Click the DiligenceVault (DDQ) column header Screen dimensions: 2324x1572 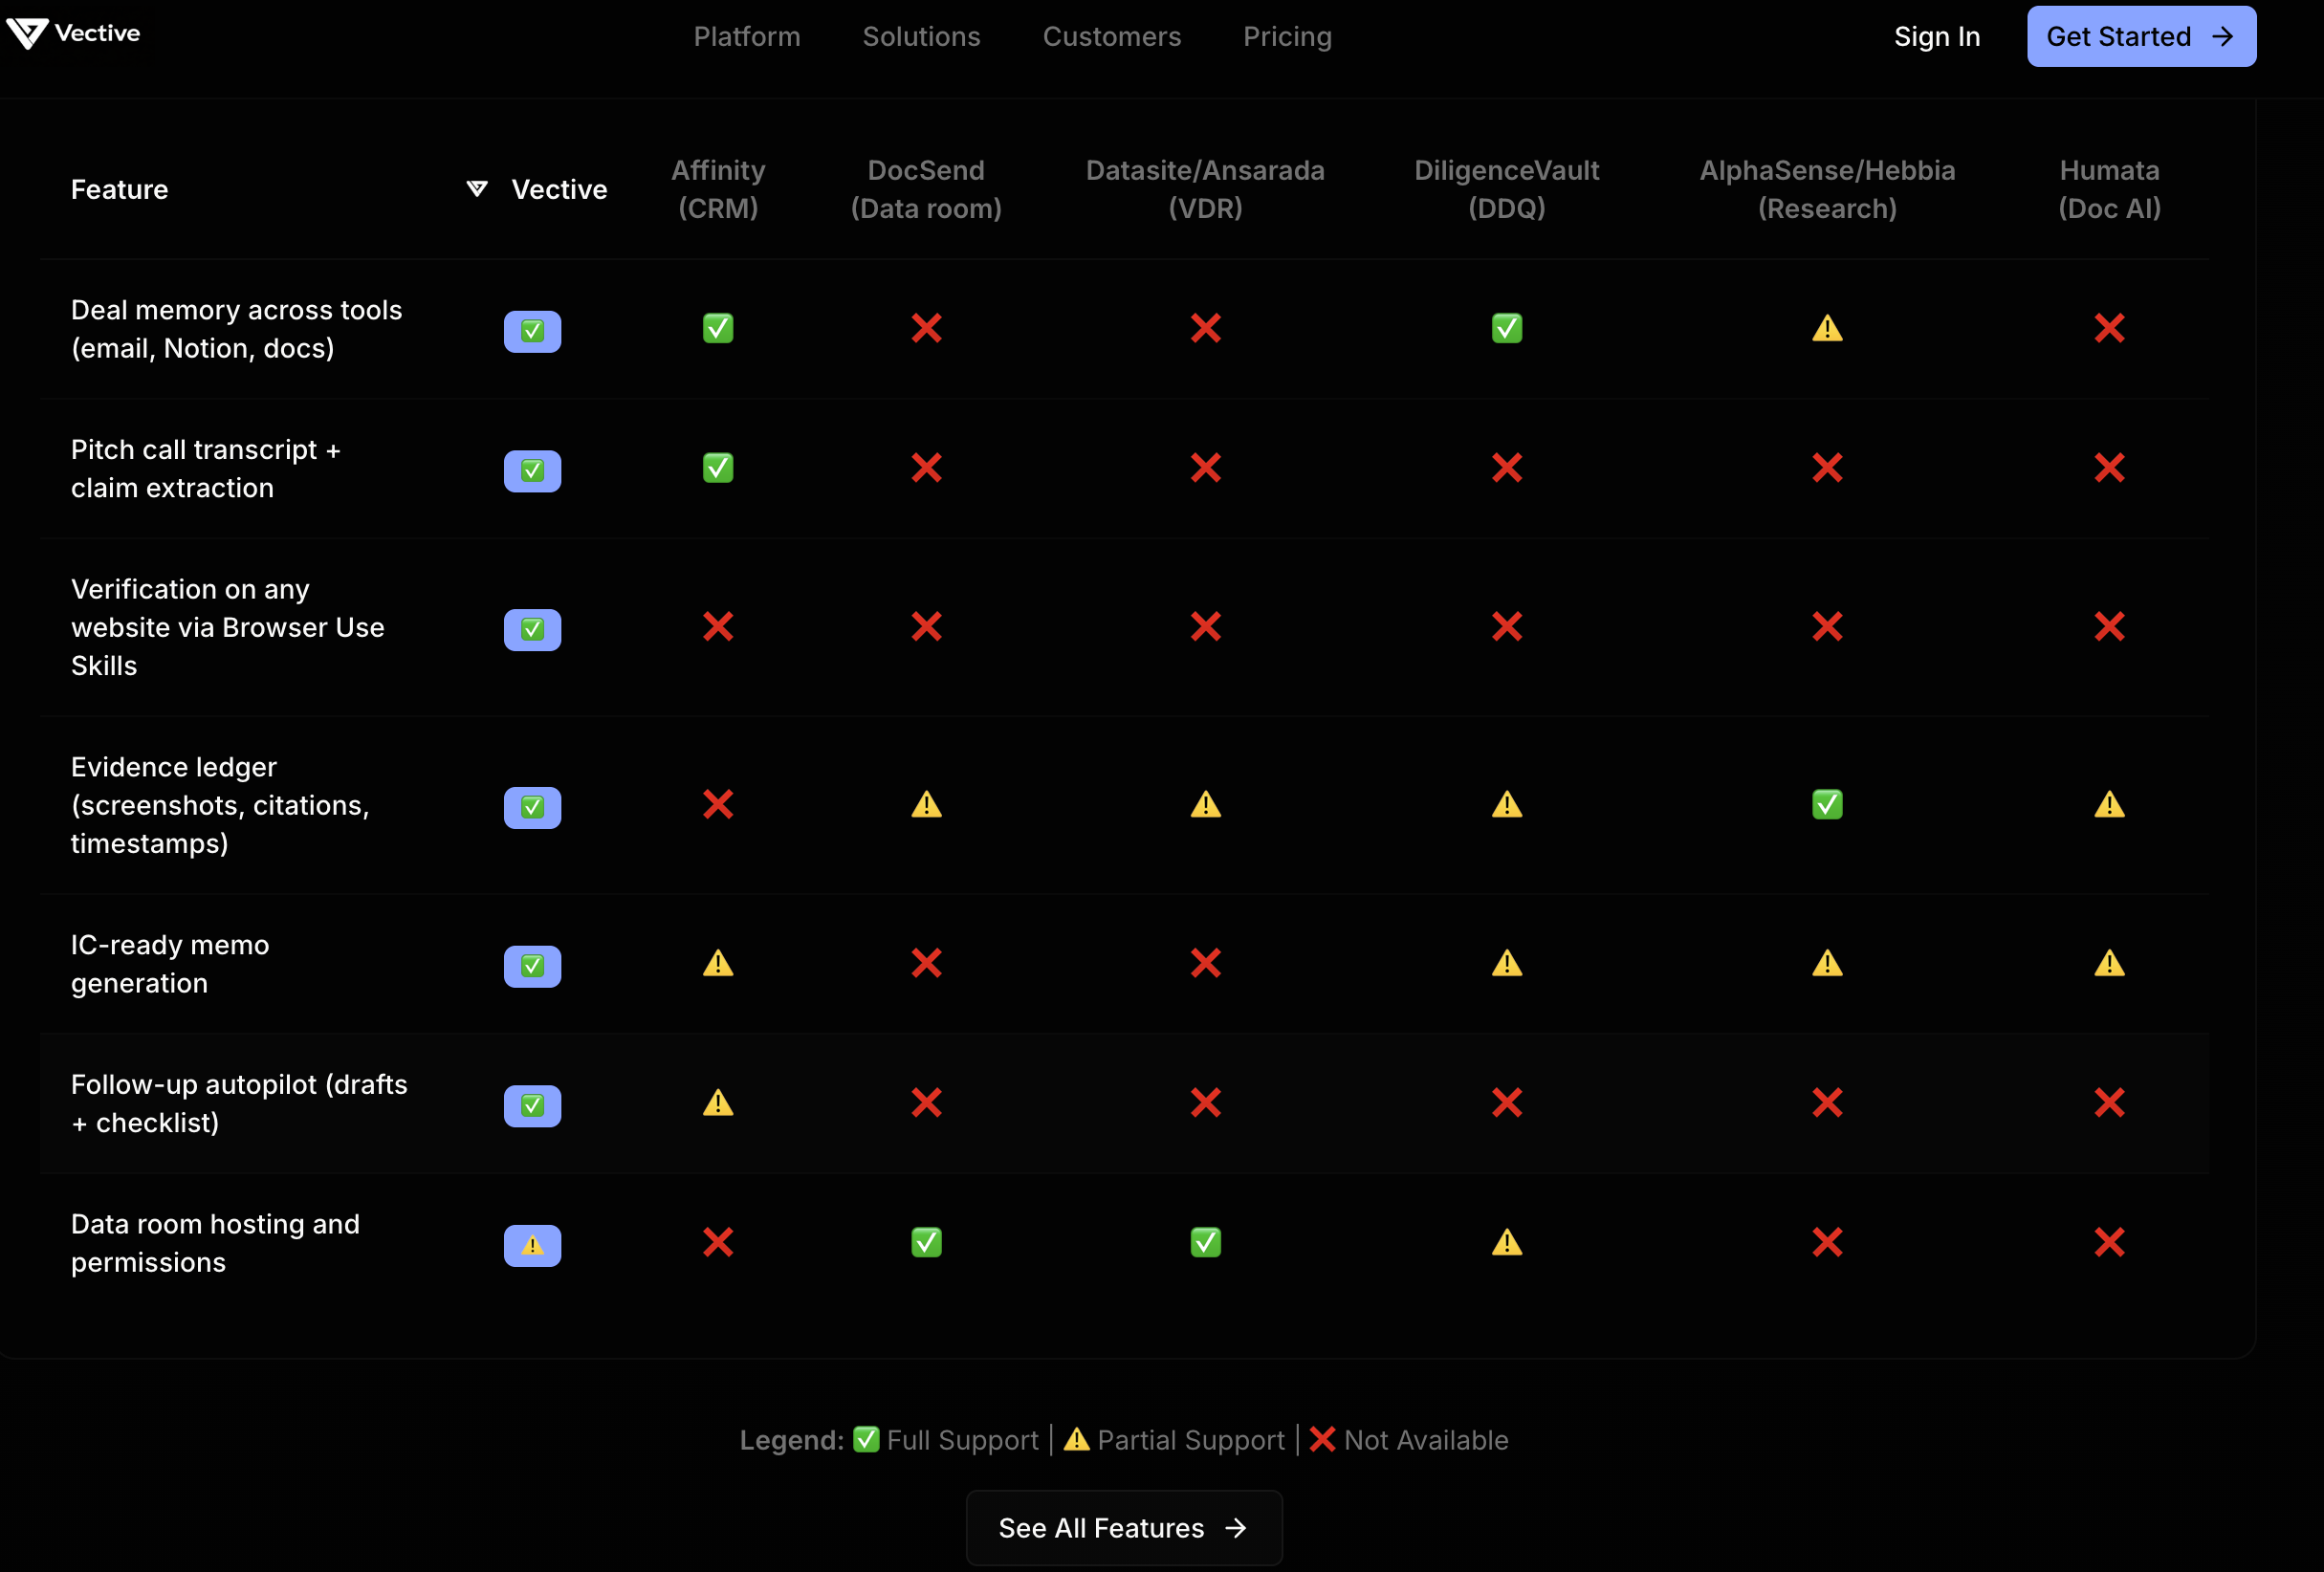[1506, 189]
